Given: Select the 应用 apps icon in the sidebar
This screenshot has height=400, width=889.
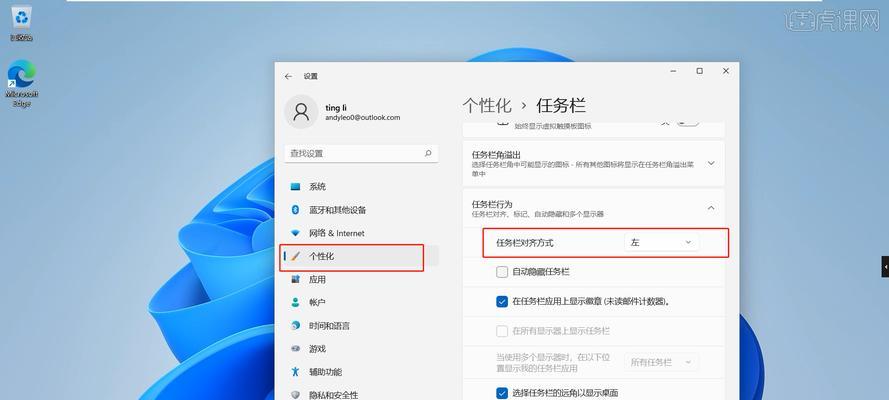Looking at the screenshot, I should click(295, 279).
